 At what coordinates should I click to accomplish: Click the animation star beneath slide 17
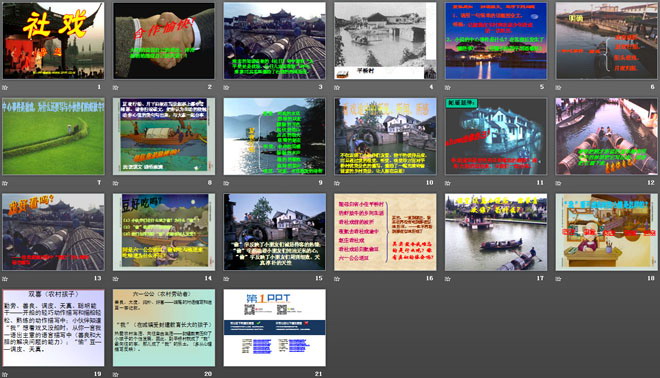(447, 279)
